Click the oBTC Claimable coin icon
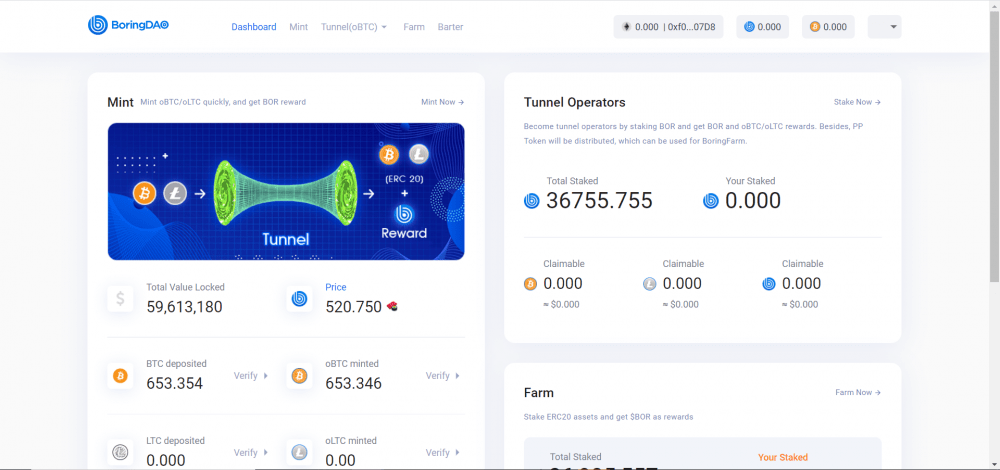Screen dimensions: 1000x470 tap(531, 284)
